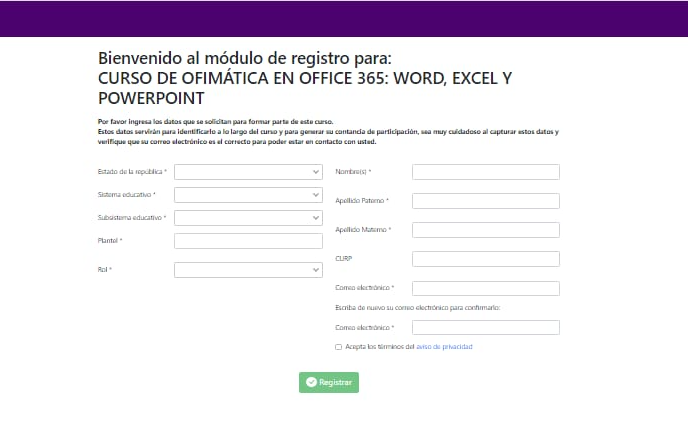Click the 'Estado de la república *' label
This screenshot has width=688, height=436.
click(x=132, y=172)
